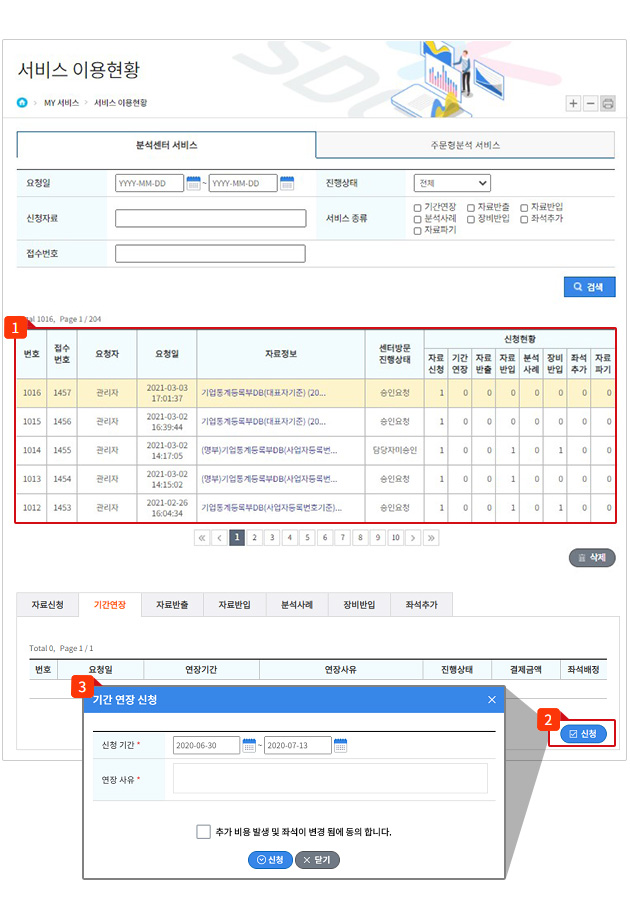Viewport: 630px width, 900px height.
Task: Open data link in row 1015
Action: 263,422
